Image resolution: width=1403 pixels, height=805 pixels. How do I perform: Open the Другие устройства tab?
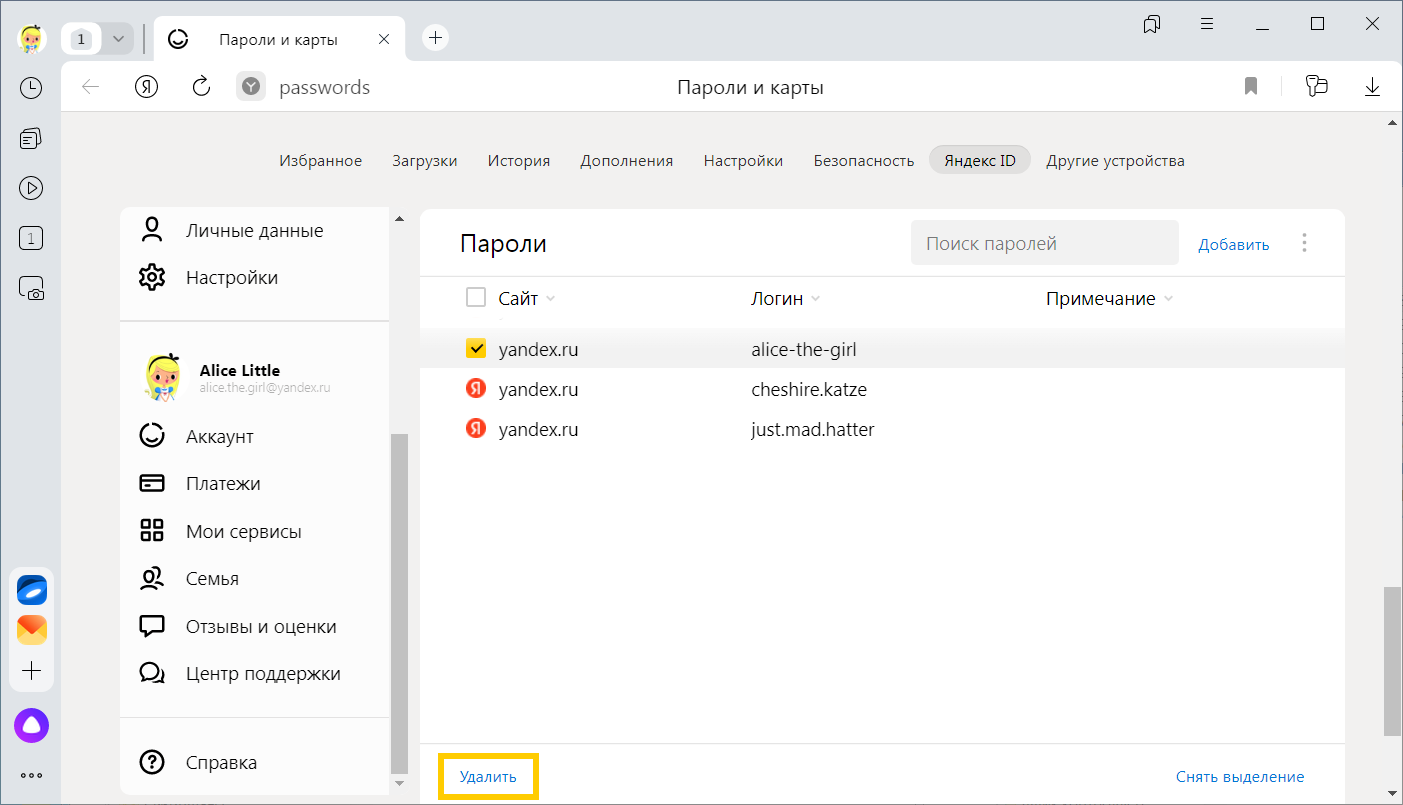1115,160
